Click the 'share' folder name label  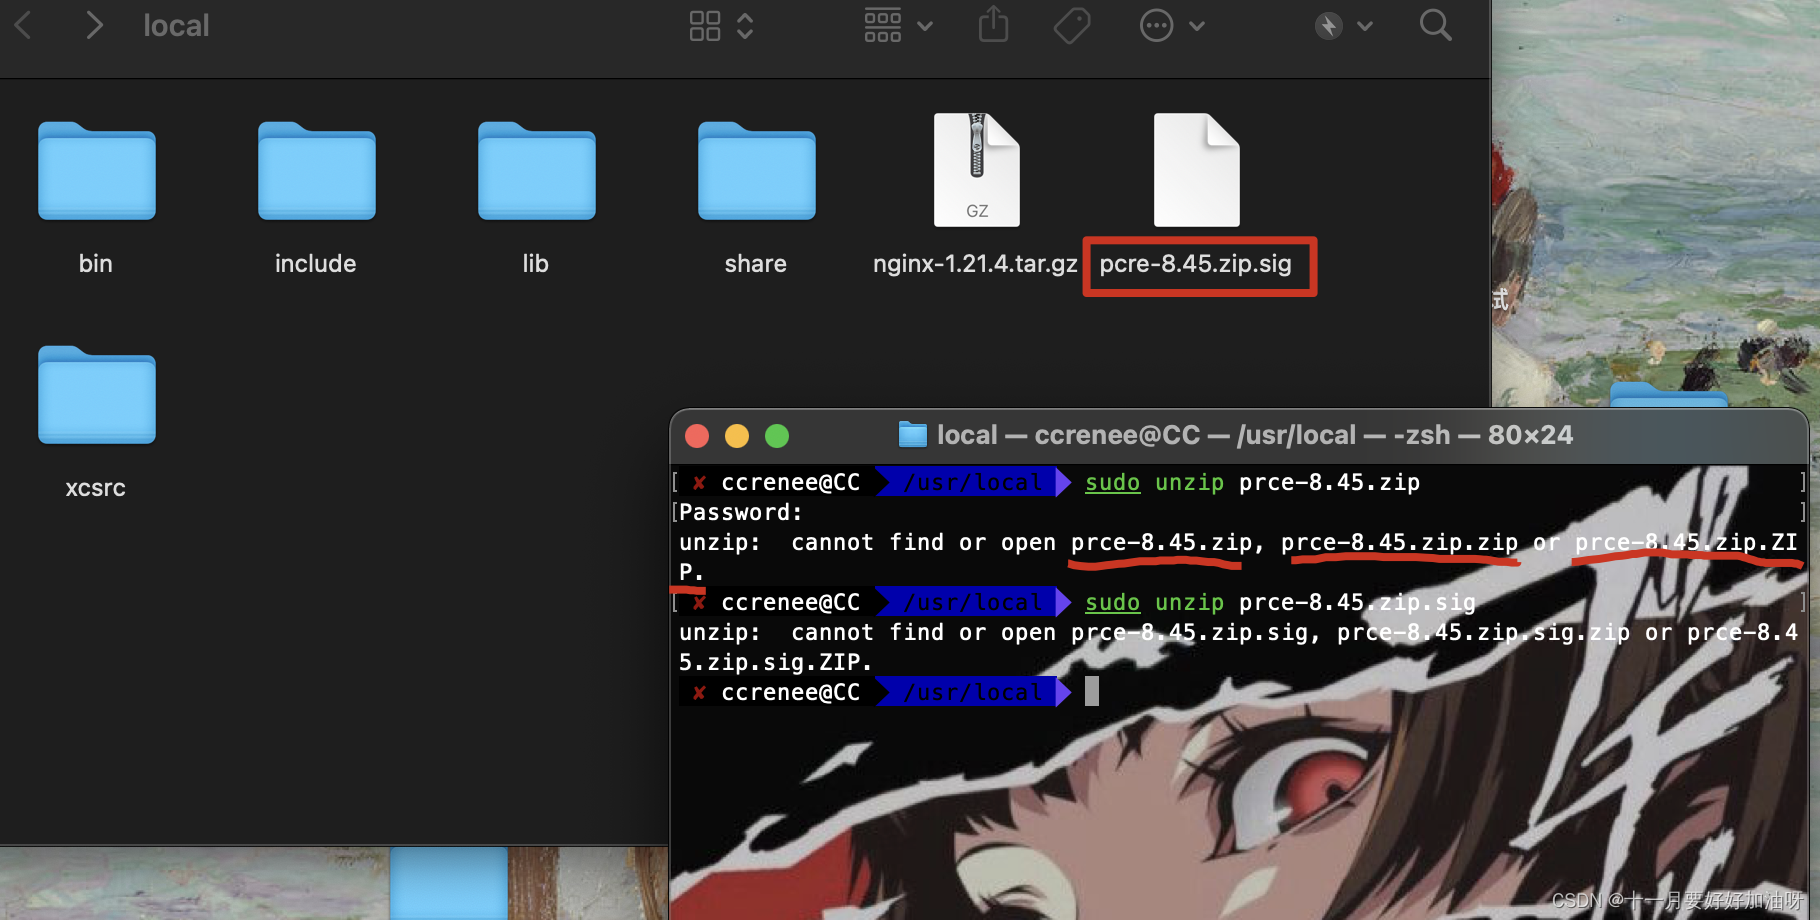tap(756, 264)
